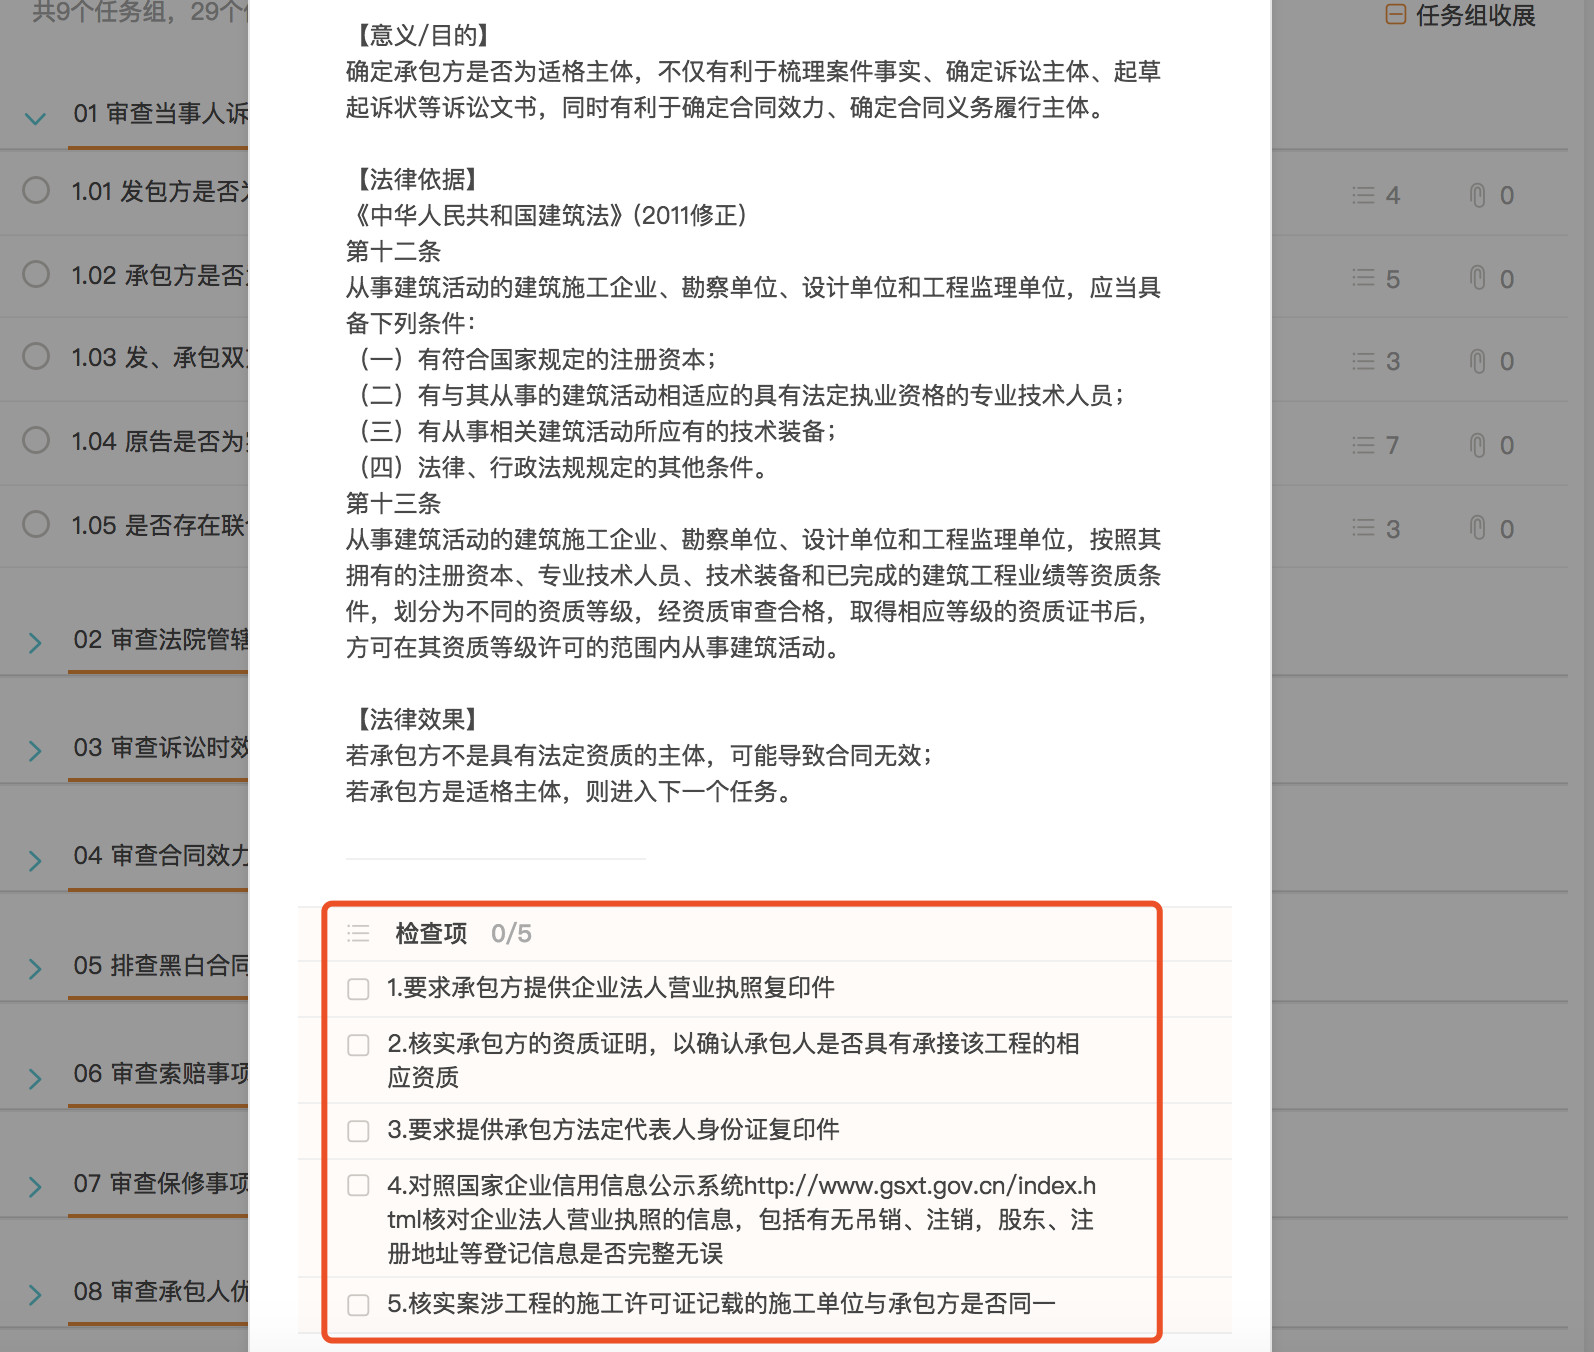Mark task 1.01 发包方 circle as complete
Image resolution: width=1594 pixels, height=1352 pixels.
36,190
